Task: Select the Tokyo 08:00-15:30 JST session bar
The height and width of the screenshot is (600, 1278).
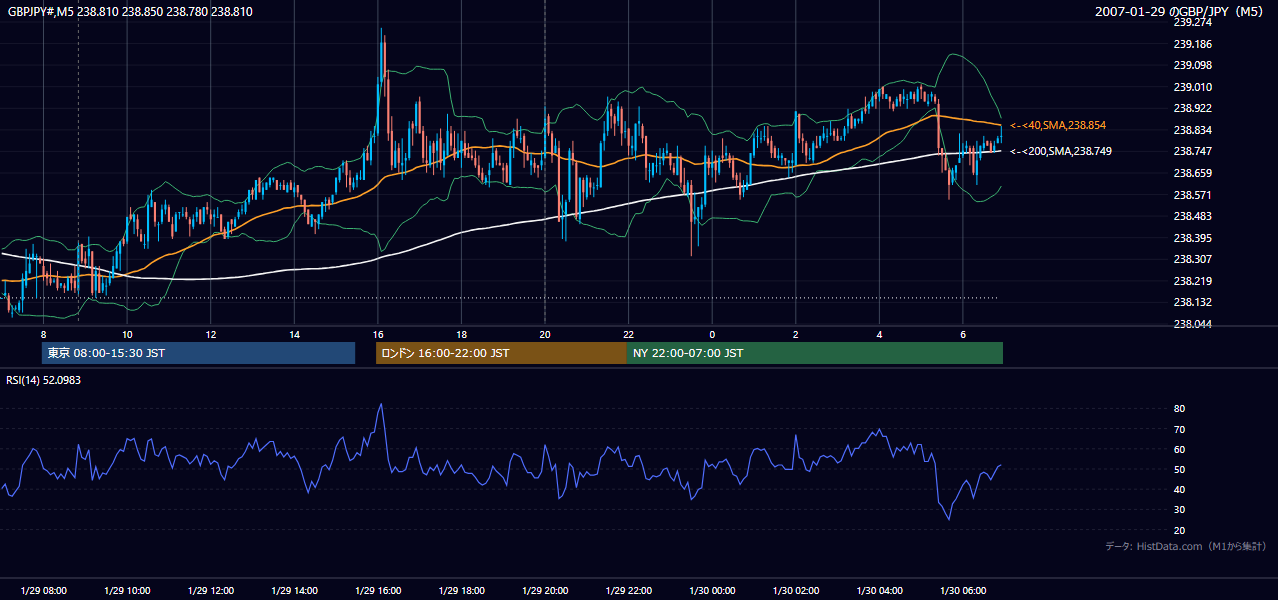Action: [x=199, y=353]
